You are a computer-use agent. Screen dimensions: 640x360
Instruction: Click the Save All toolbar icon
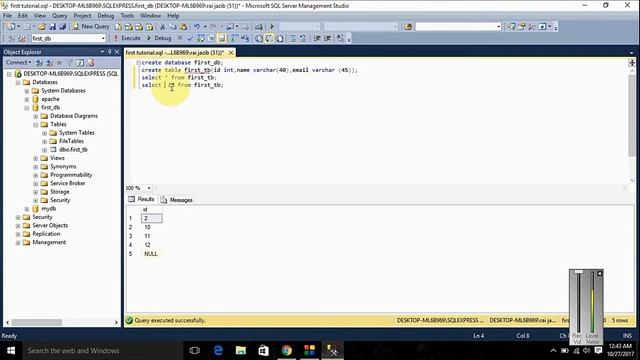click(62, 27)
